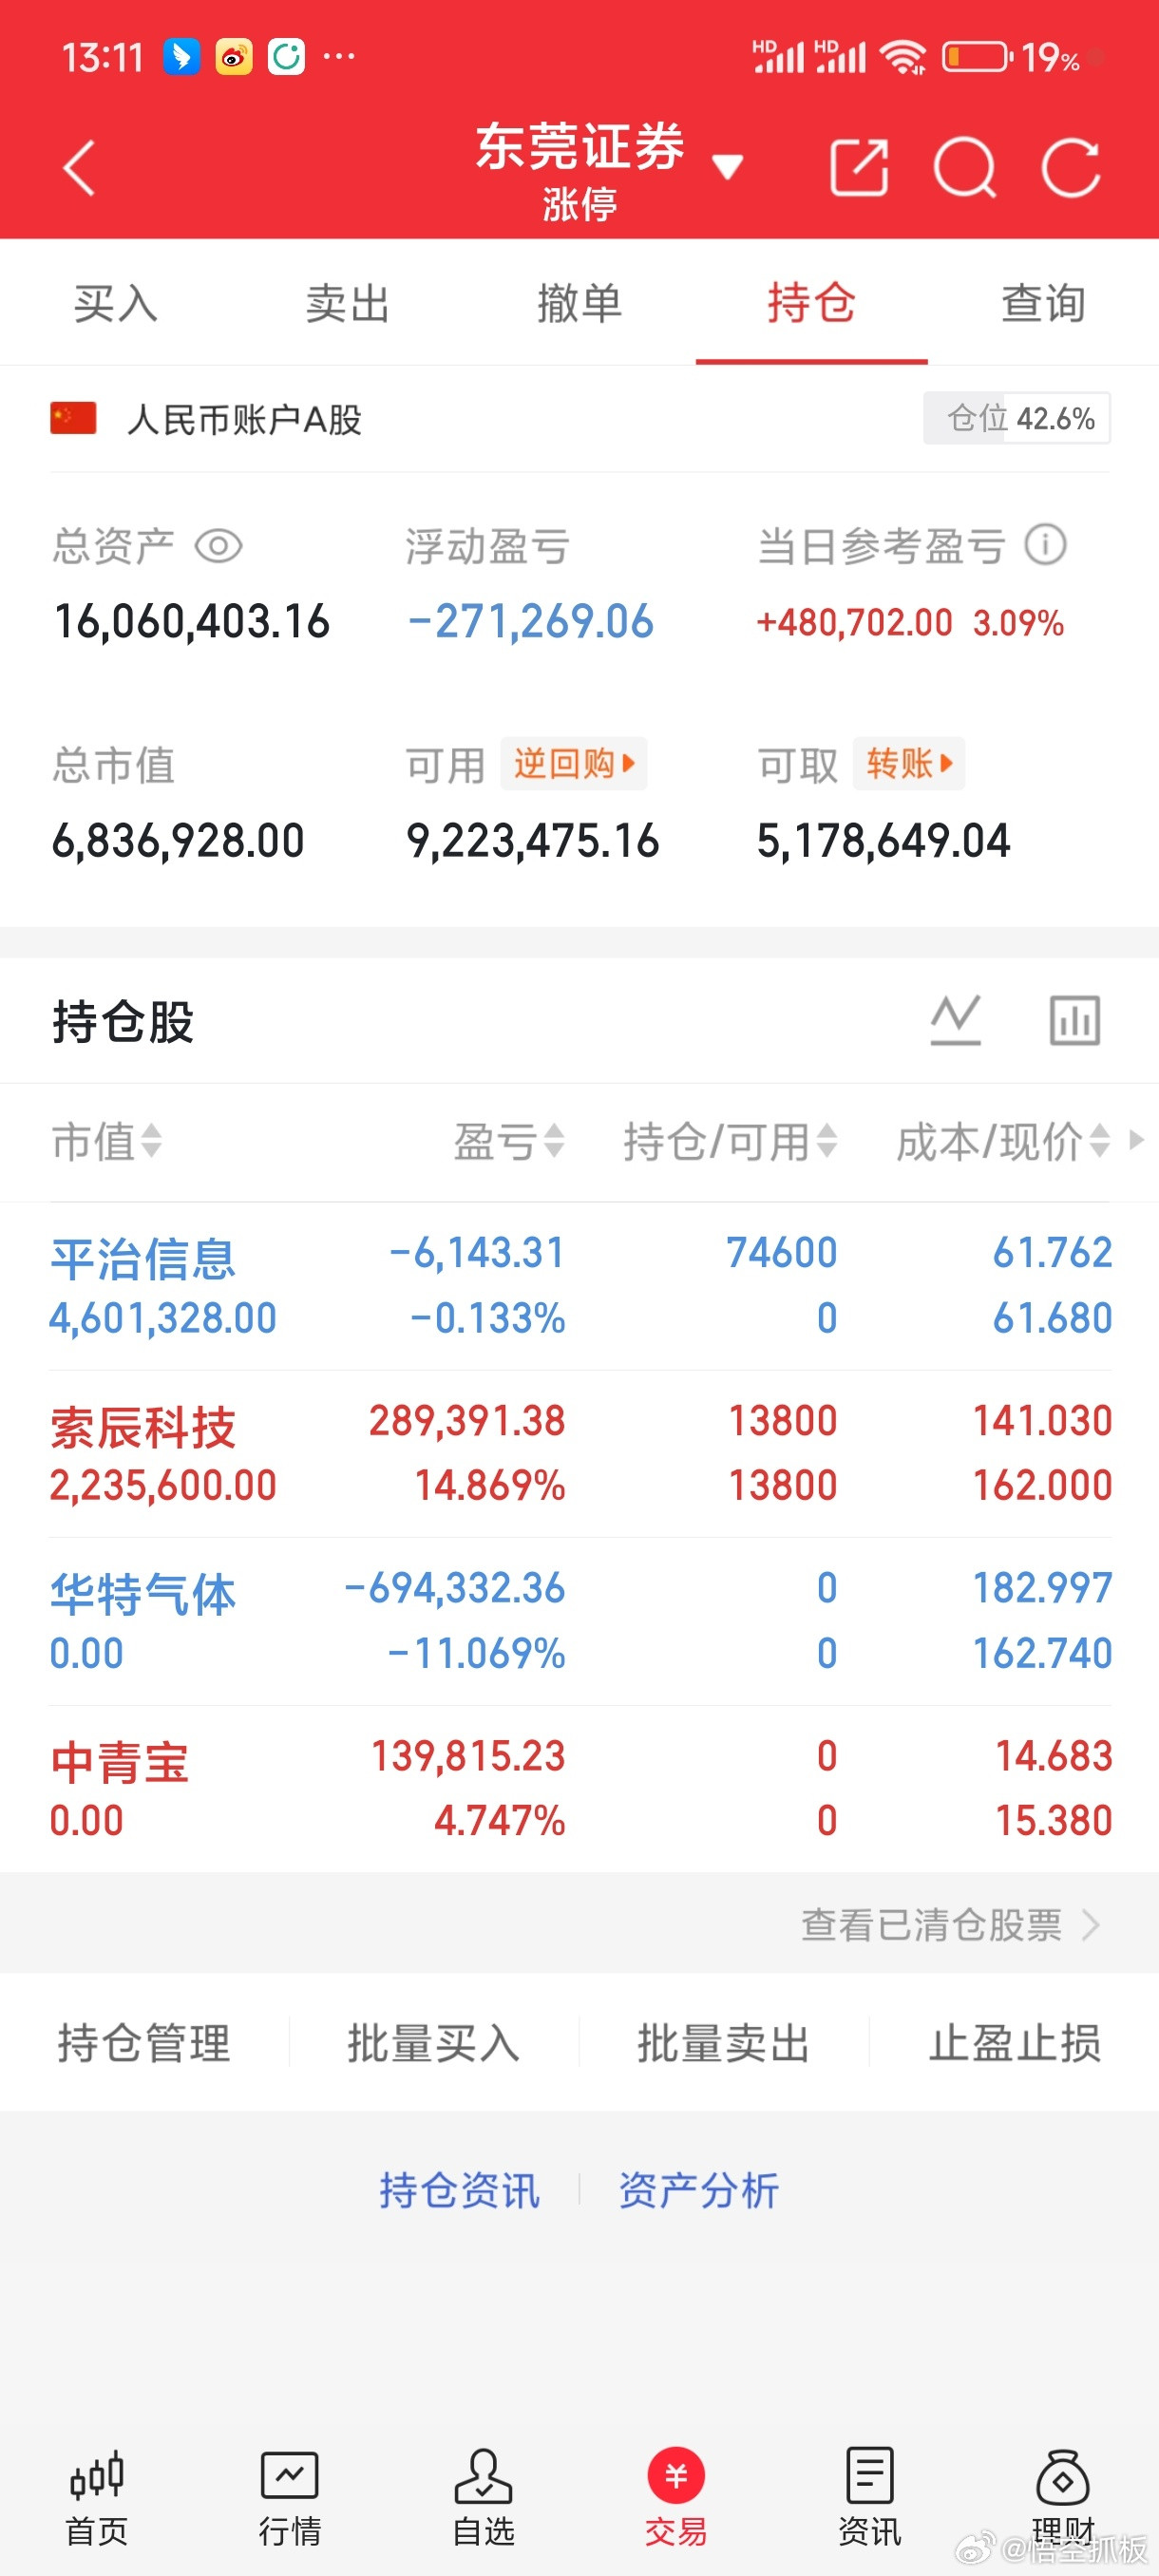This screenshot has width=1159, height=2576.
Task: Go to 理财 in bottom navigation
Action: click(1063, 2496)
